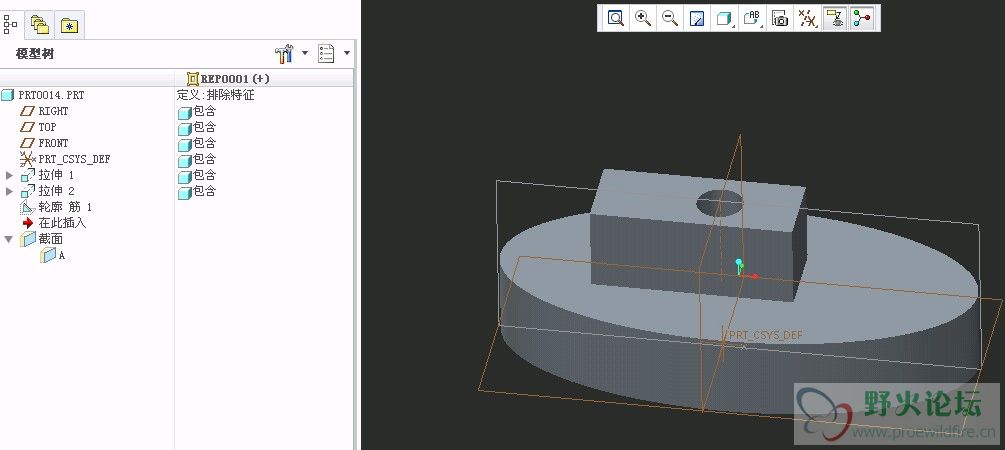This screenshot has width=1005, height=450.
Task: Open the View Manager camera icon
Action: [779, 18]
